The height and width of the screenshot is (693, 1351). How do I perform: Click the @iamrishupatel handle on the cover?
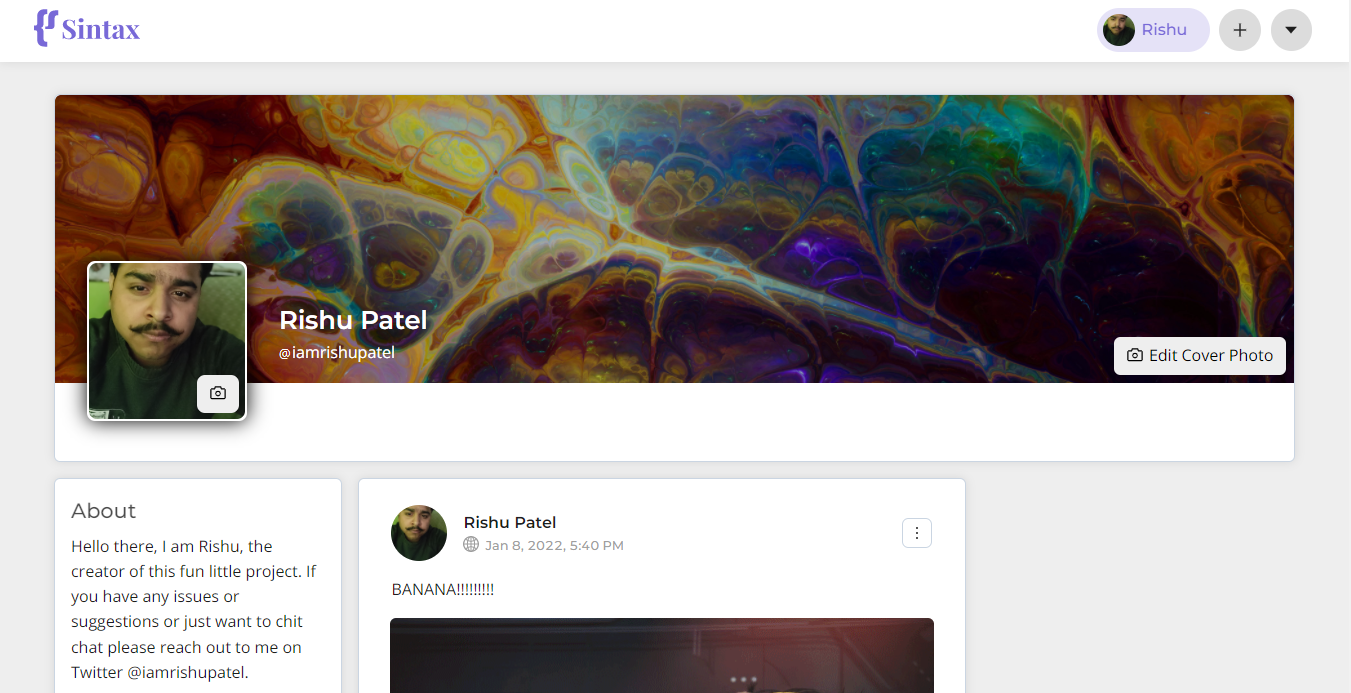coord(337,352)
